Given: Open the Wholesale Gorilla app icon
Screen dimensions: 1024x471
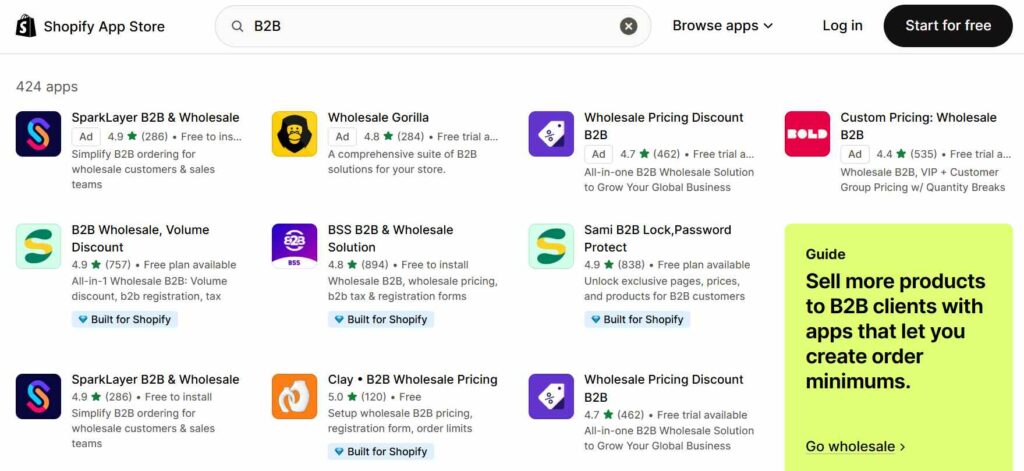Looking at the screenshot, I should (295, 134).
